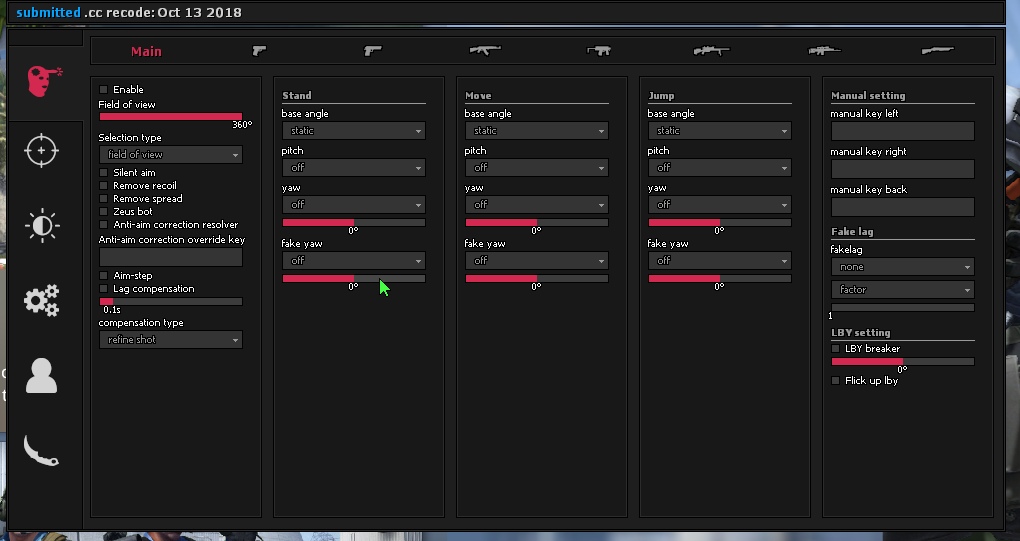Click the Anti-aim correction override key field
The image size is (1020, 541).
pos(170,257)
